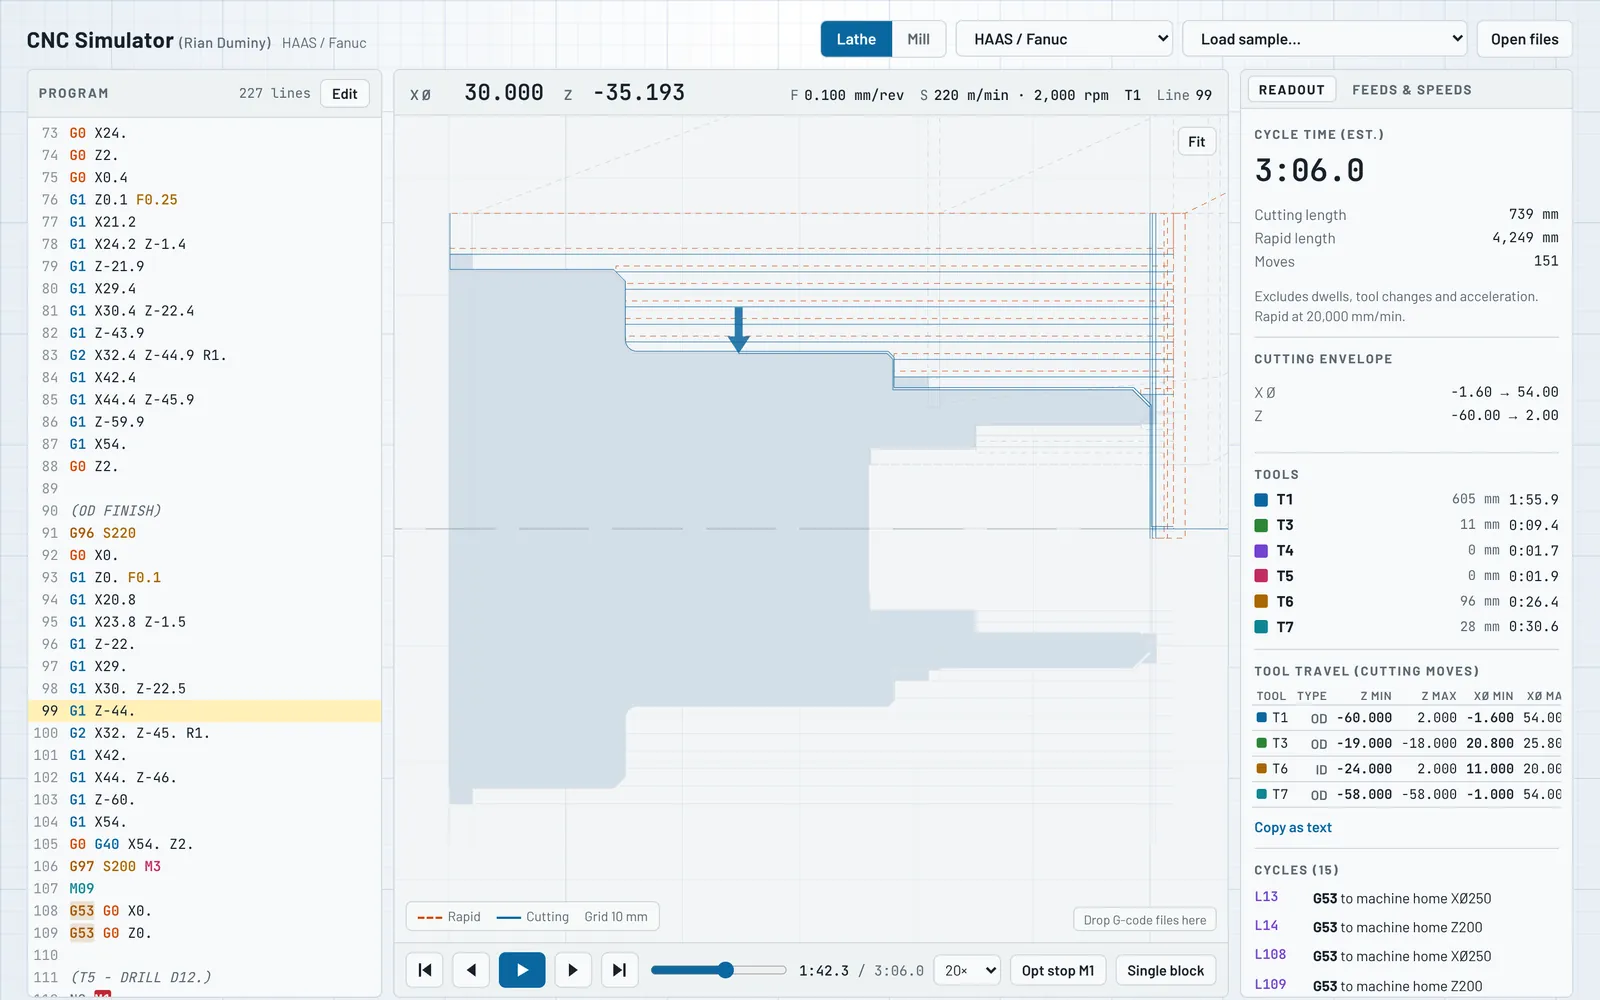Jump to program start with skip-back icon

[x=425, y=970]
